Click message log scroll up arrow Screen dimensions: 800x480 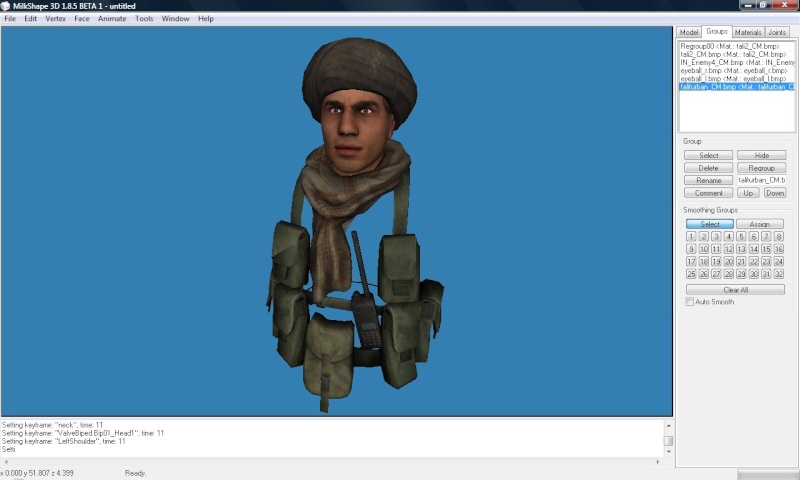tap(668, 425)
